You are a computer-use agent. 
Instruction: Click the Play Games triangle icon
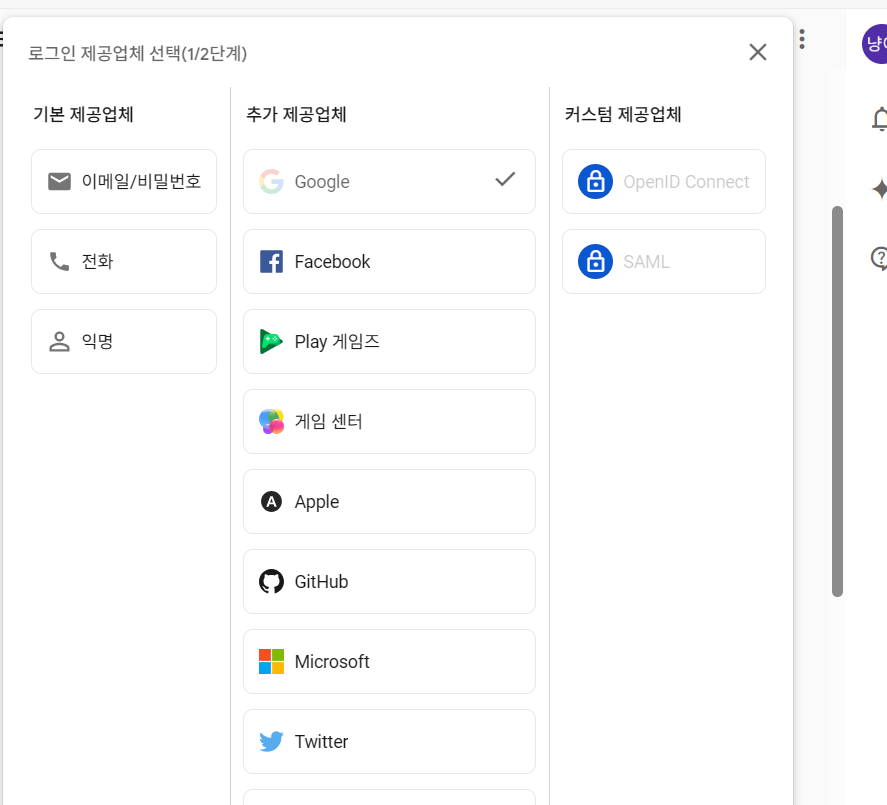(272, 341)
